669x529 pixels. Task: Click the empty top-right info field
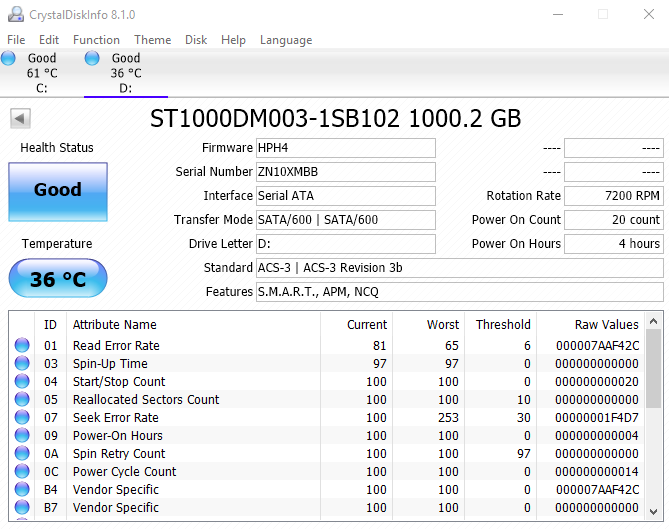[614, 148]
